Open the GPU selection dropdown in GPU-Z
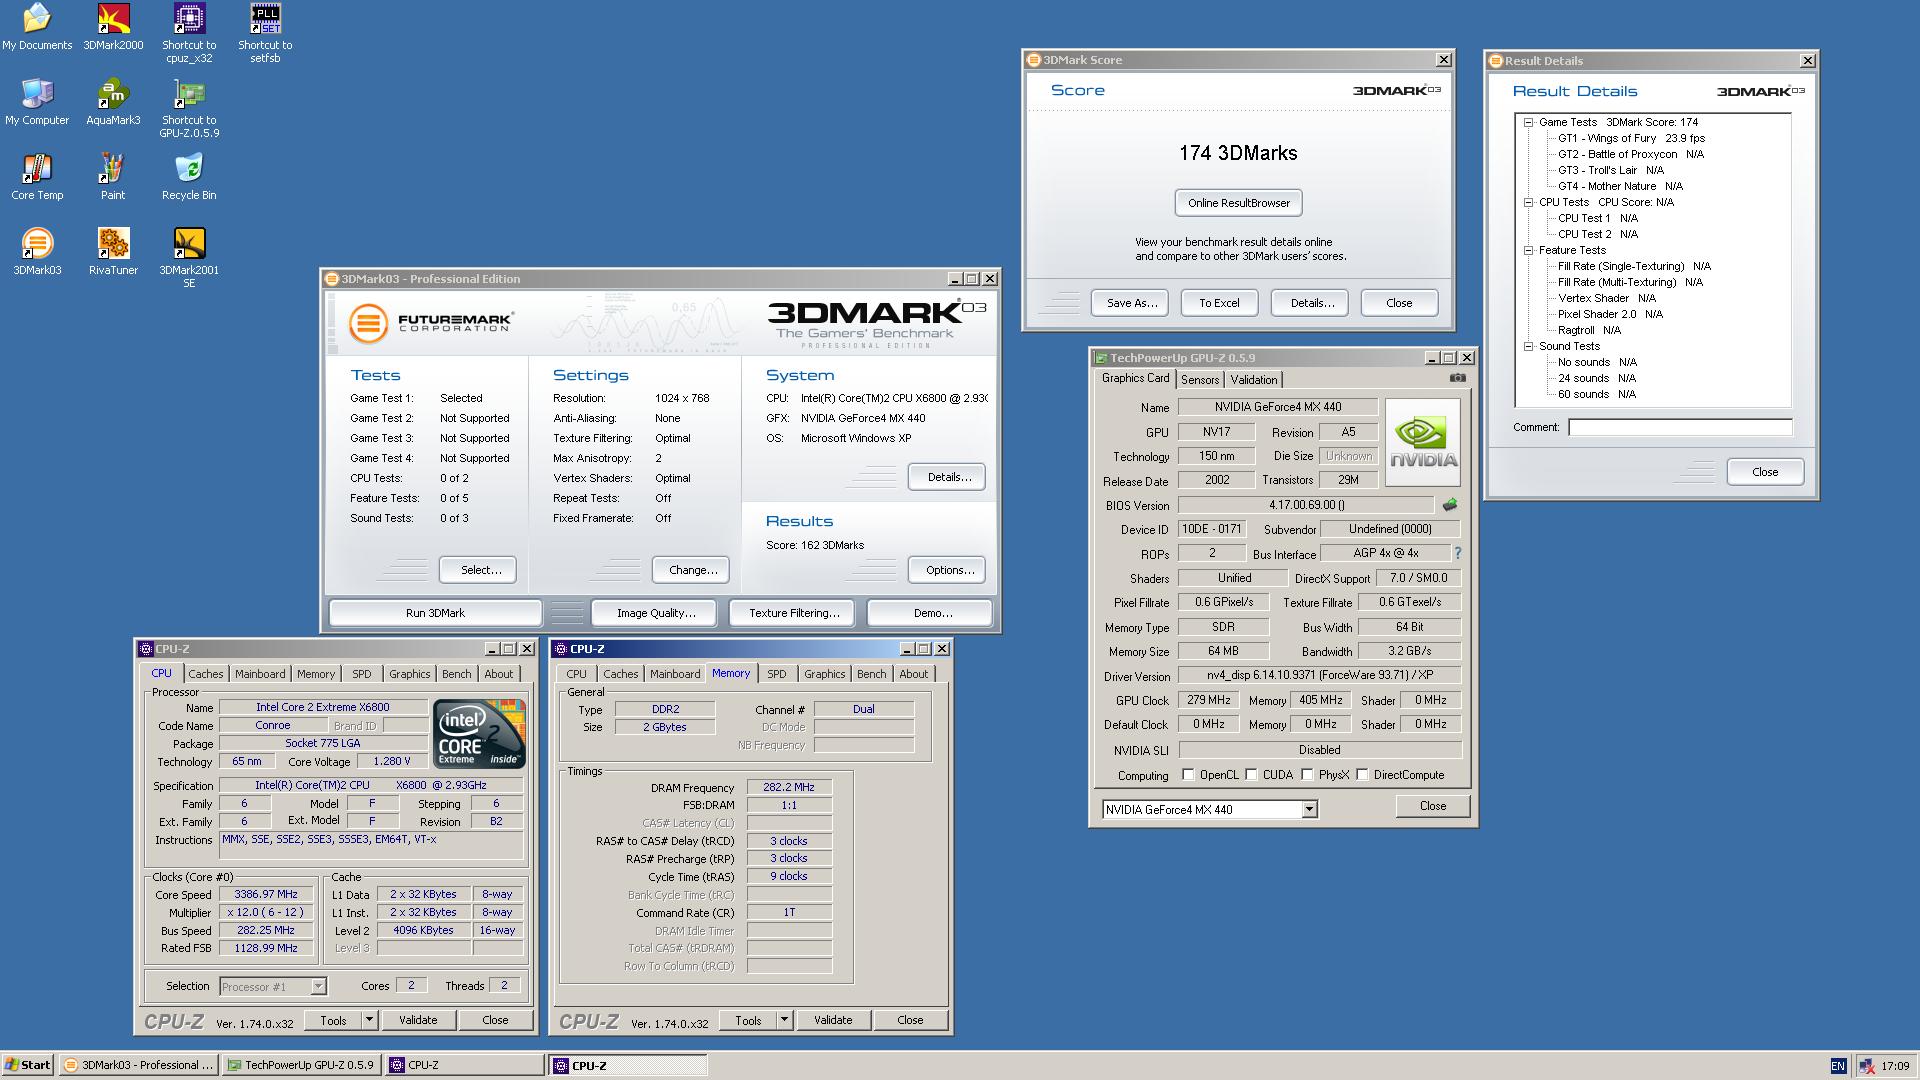1920x1080 pixels. point(1309,810)
